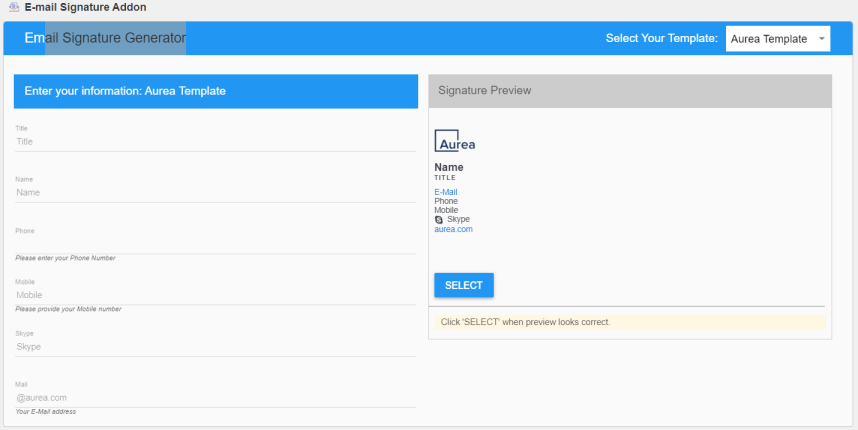Click the Aurea logo in preview

pos(455,141)
